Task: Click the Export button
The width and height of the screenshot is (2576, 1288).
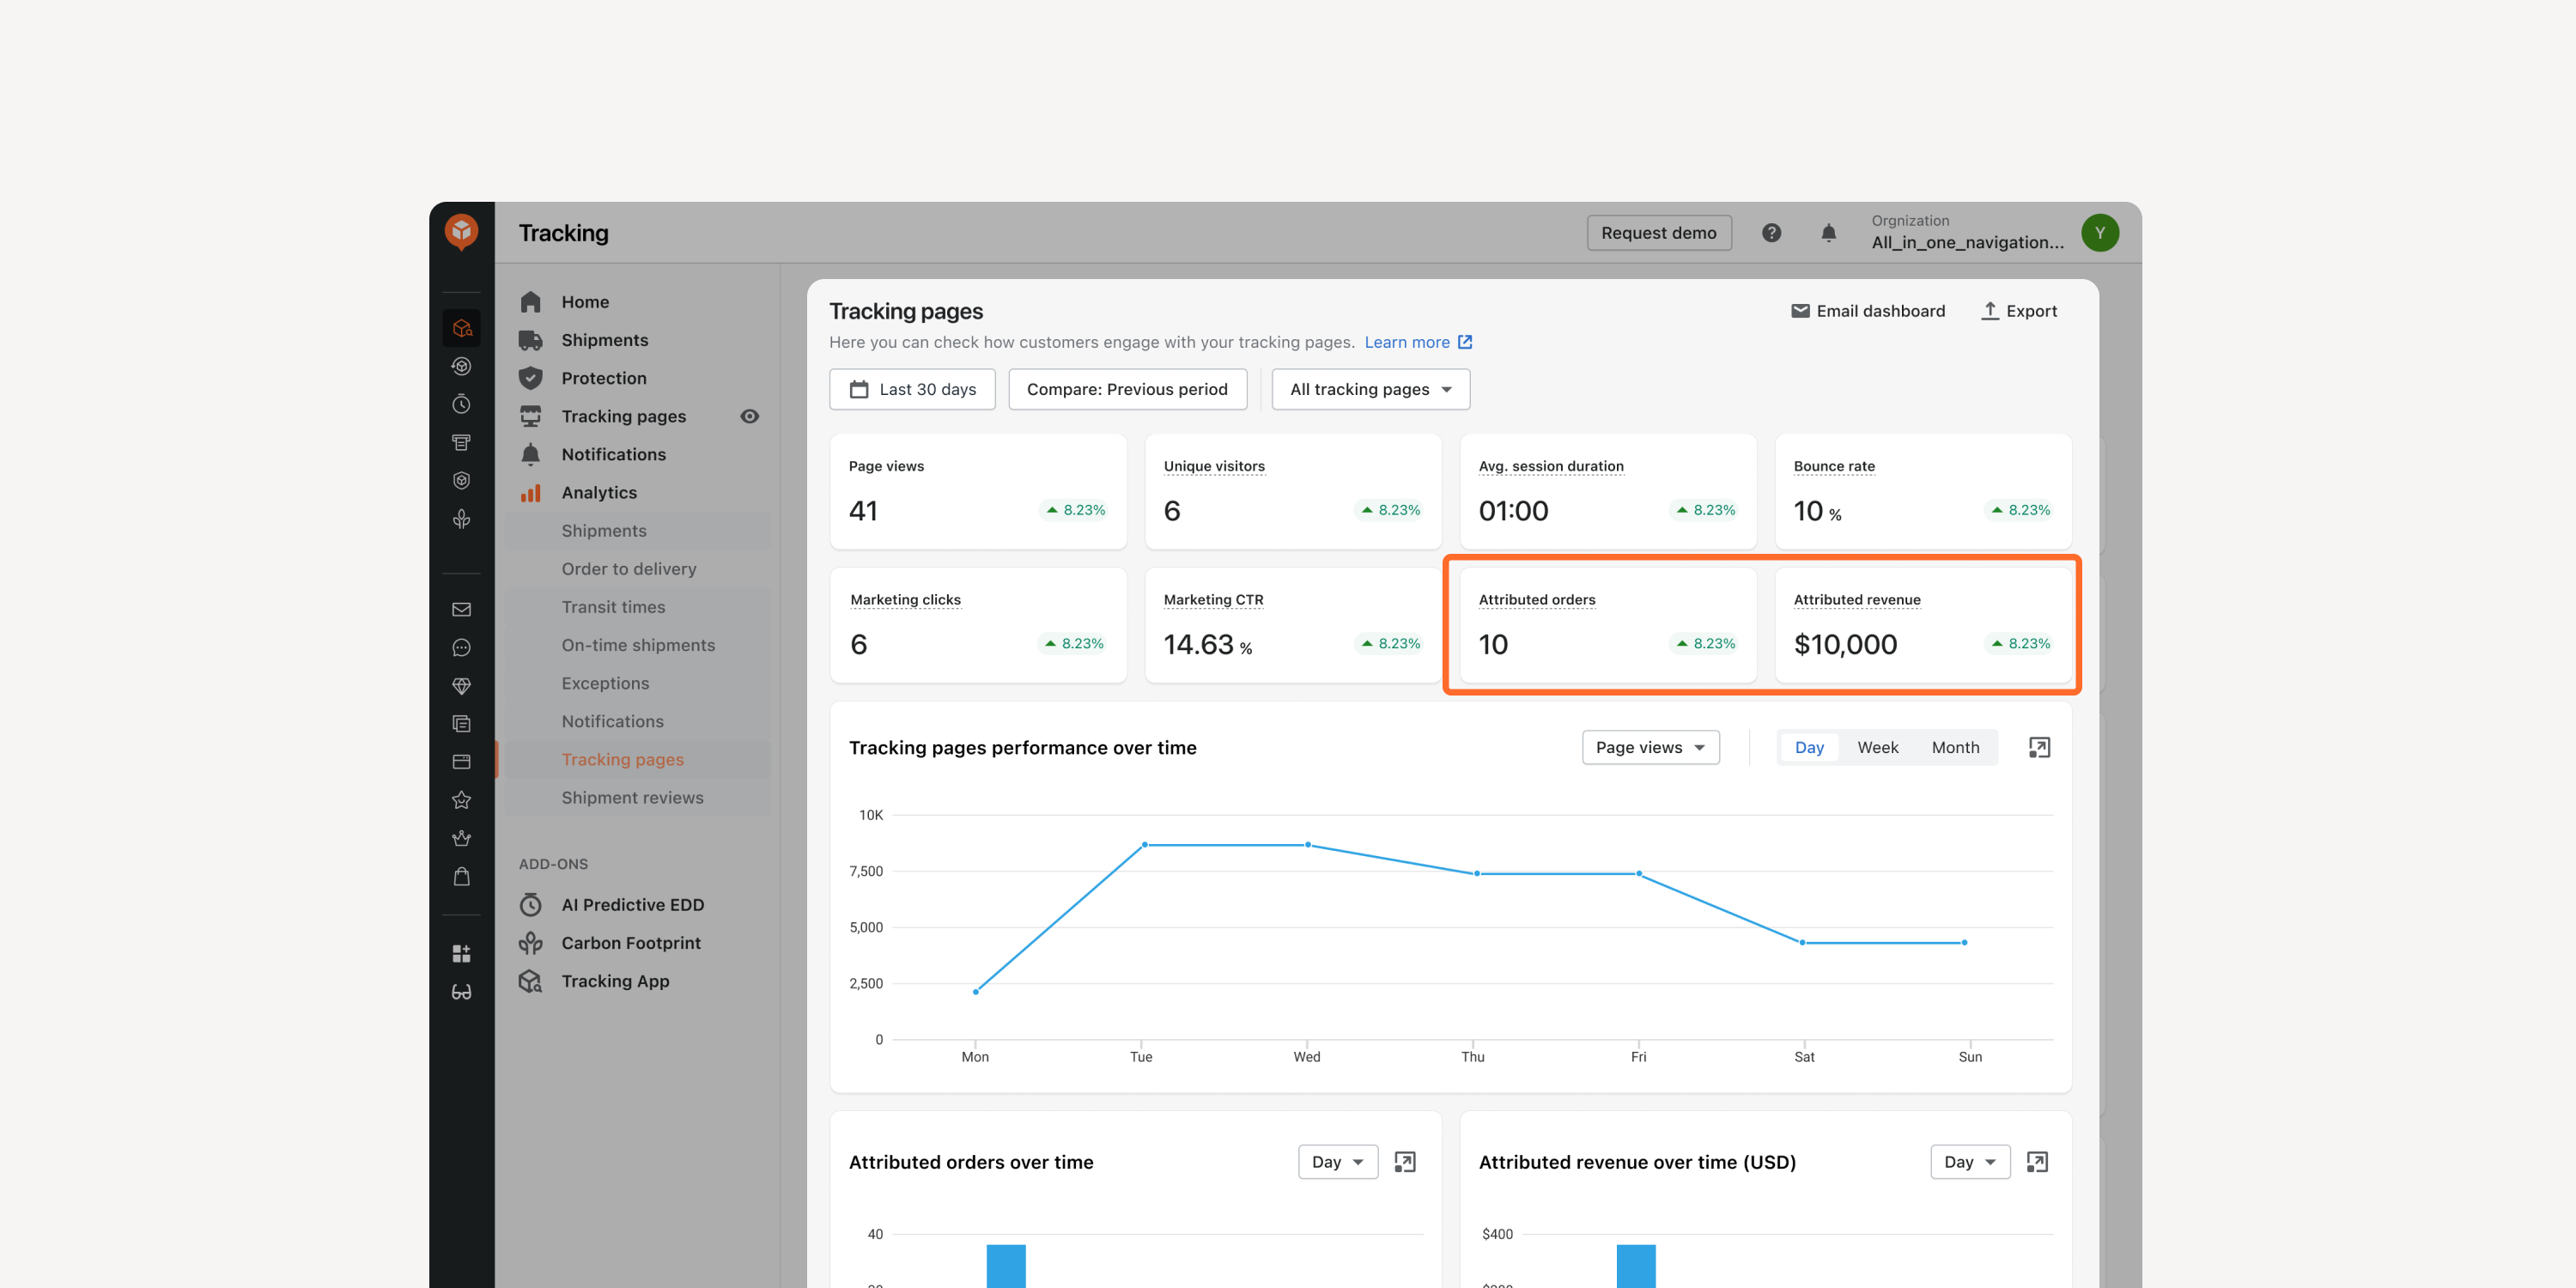Action: [x=2018, y=311]
